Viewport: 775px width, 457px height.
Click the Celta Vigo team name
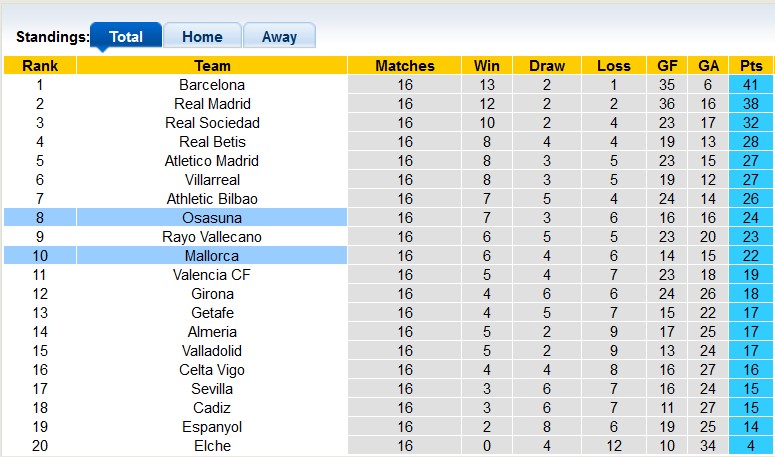[x=212, y=370]
